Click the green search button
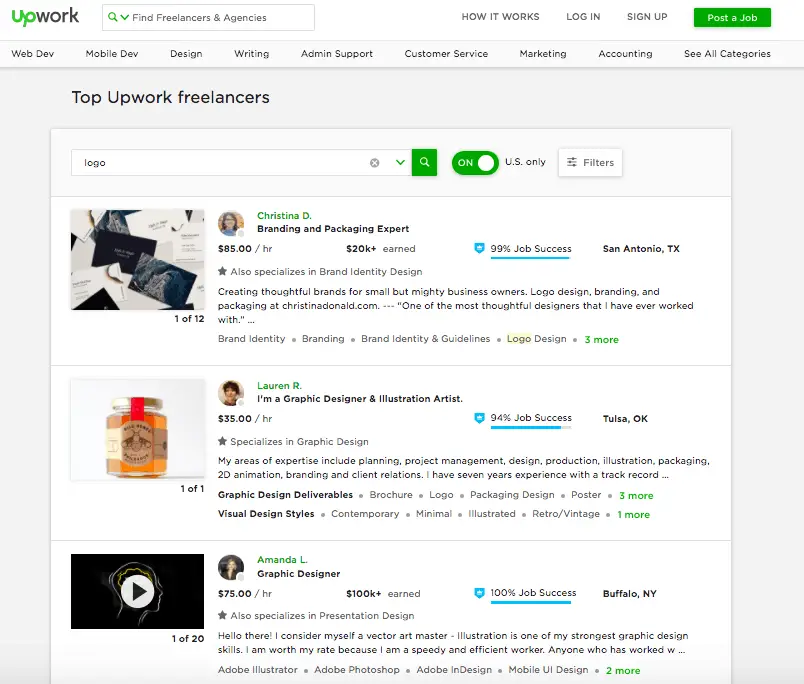 (x=425, y=163)
